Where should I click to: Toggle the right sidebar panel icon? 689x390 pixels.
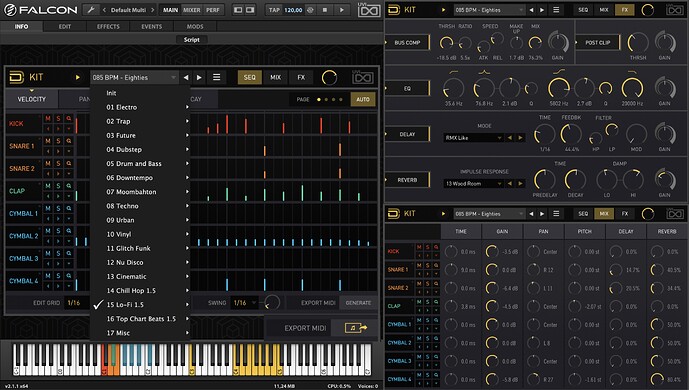tap(250, 10)
